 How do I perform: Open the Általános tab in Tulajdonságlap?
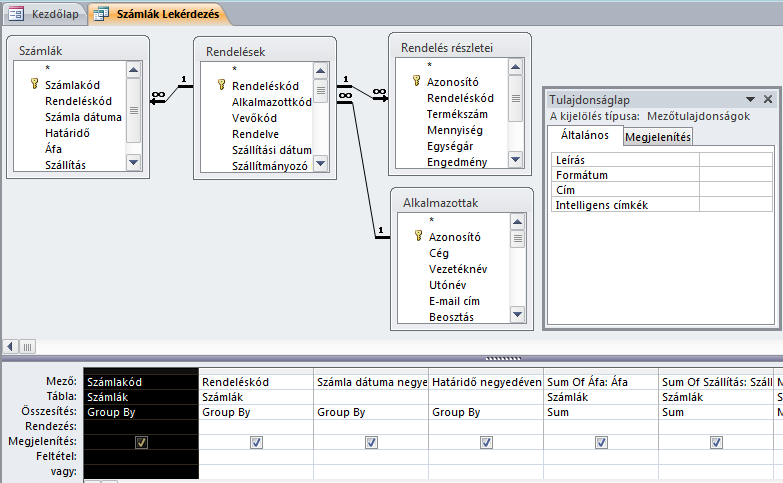click(585, 135)
